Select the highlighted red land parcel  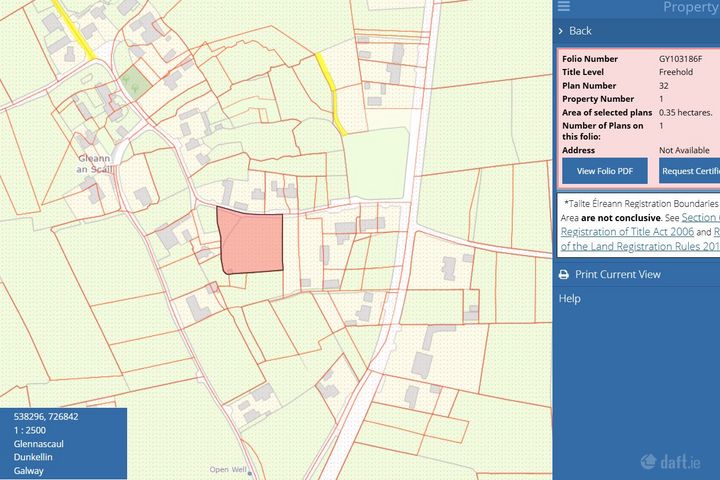[251, 243]
